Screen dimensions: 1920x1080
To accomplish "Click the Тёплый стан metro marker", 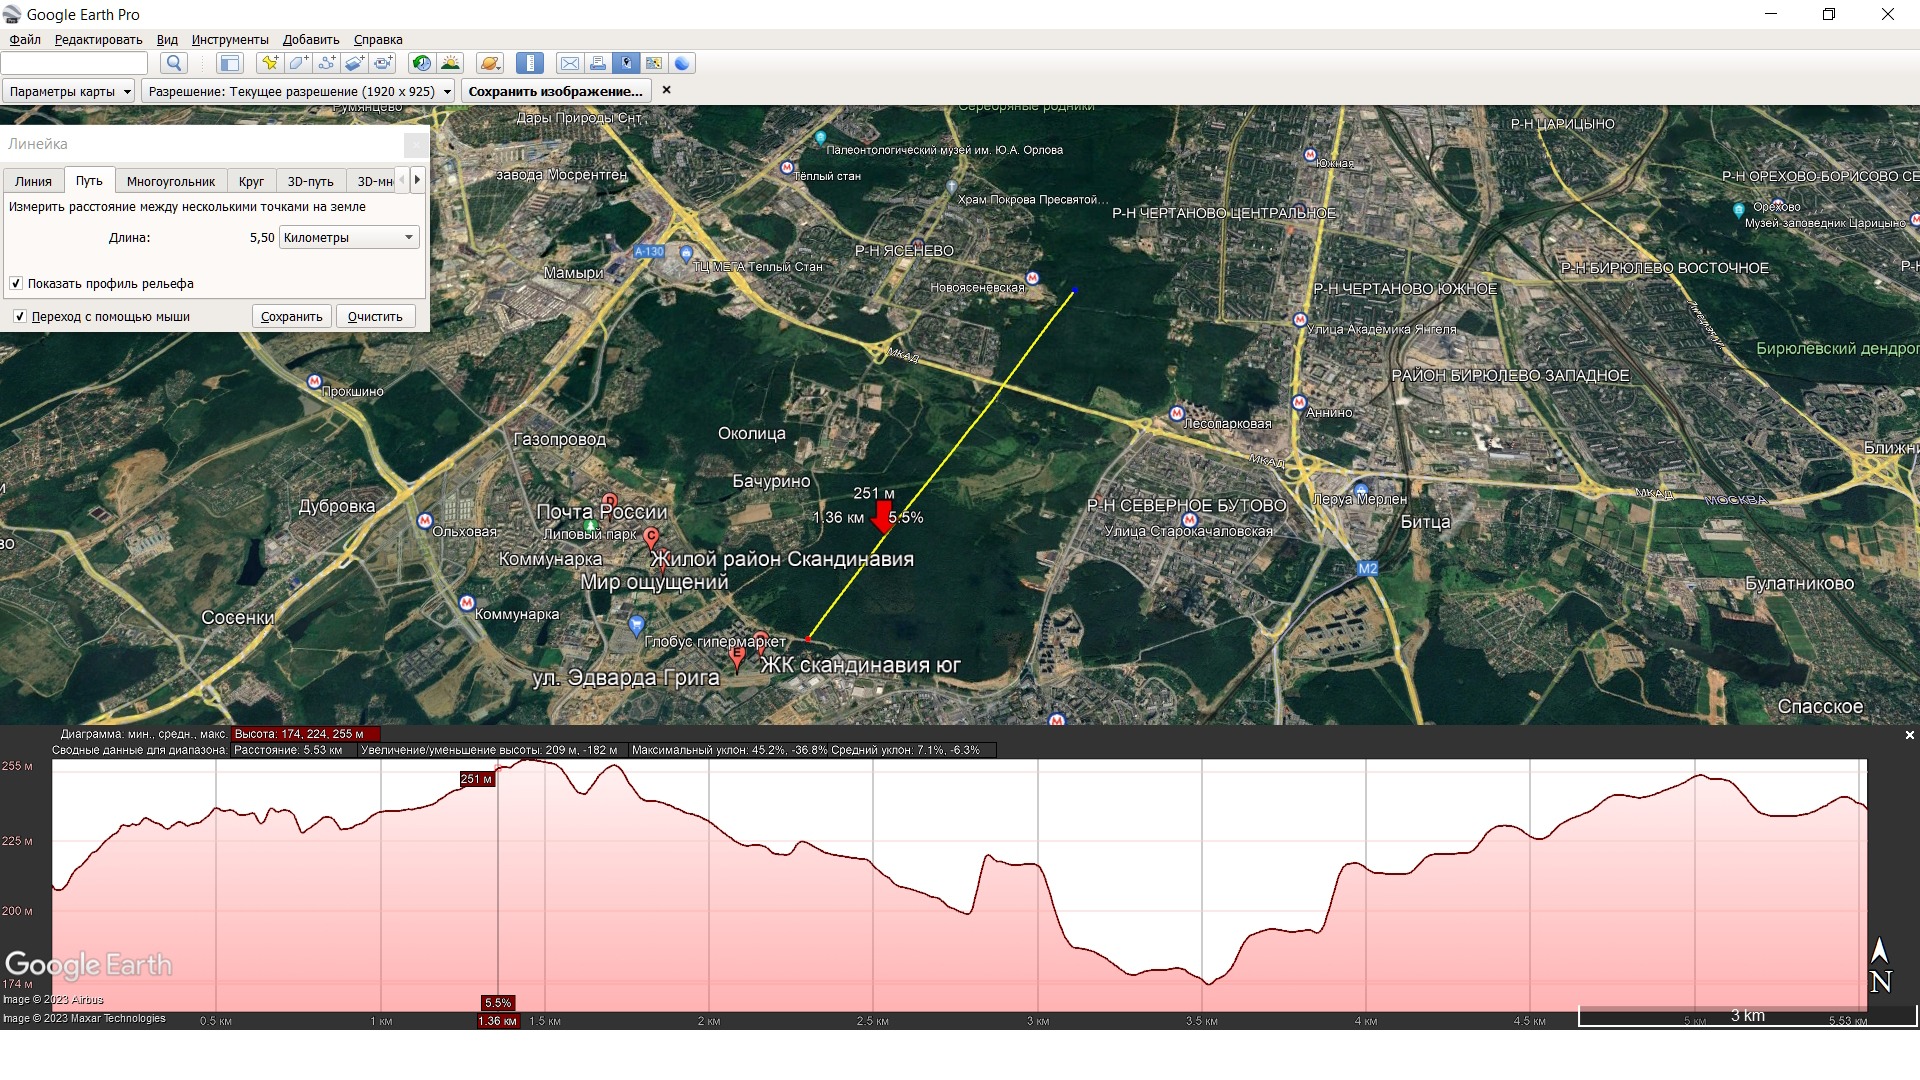I will coord(787,167).
